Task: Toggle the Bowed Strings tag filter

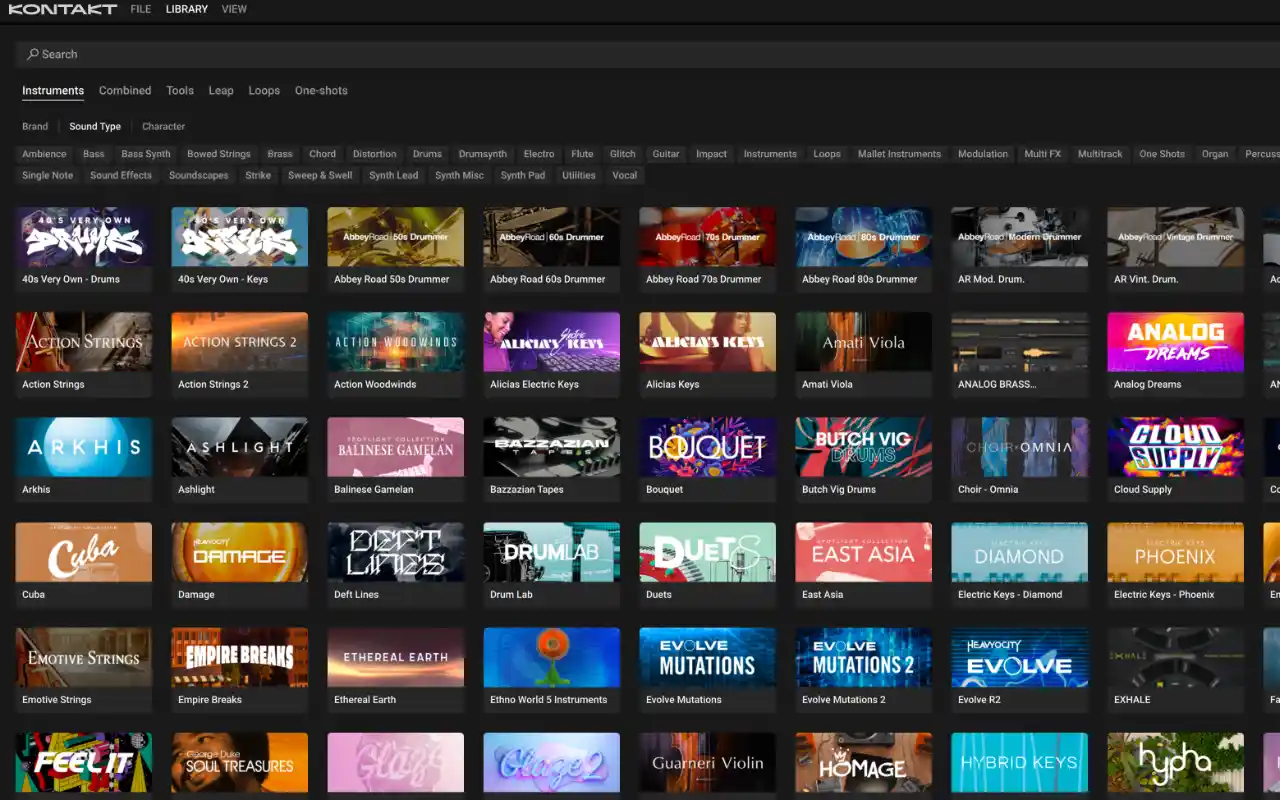Action: coord(219,154)
